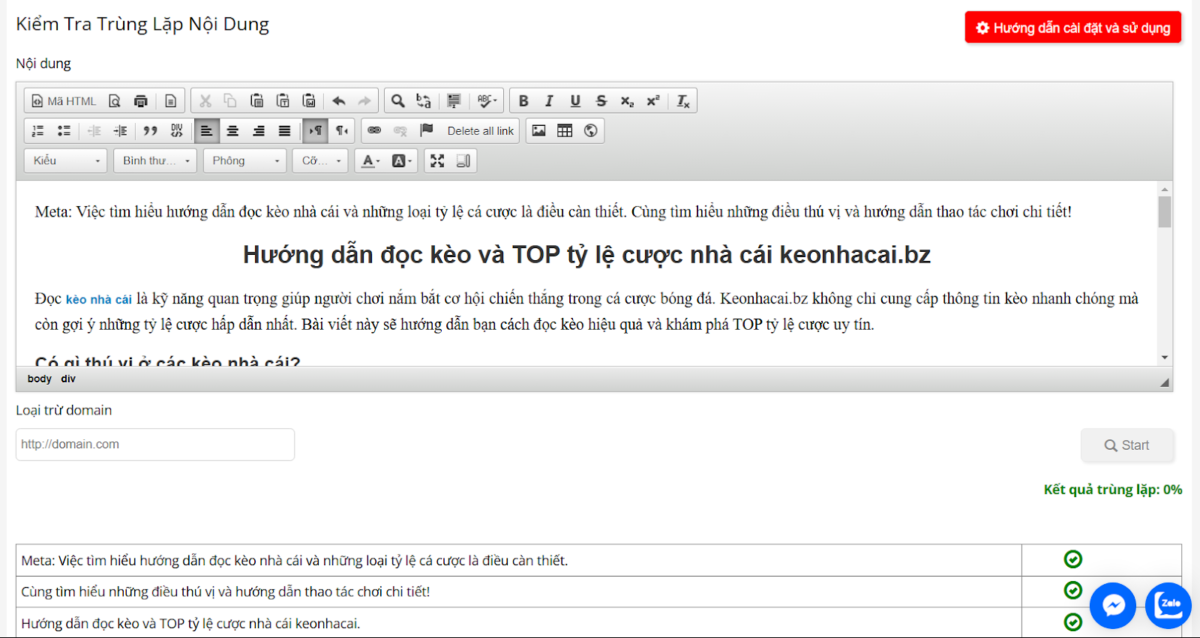Viewport: 1200px width, 638px height.
Task: Toggle Strikethrough formatting
Action: pyautogui.click(x=601, y=101)
